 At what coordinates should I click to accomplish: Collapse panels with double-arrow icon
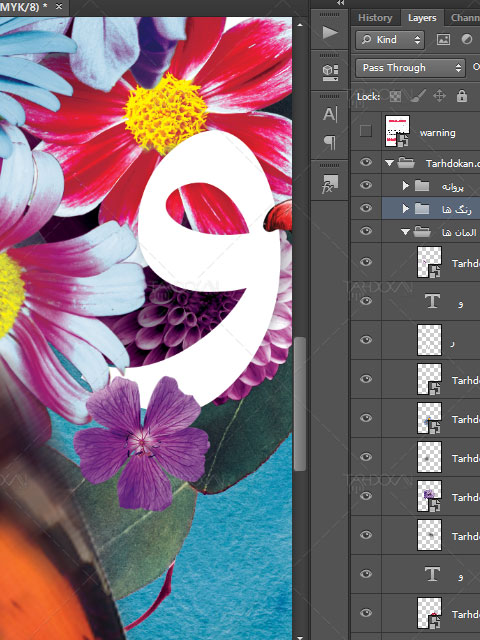point(340,3)
